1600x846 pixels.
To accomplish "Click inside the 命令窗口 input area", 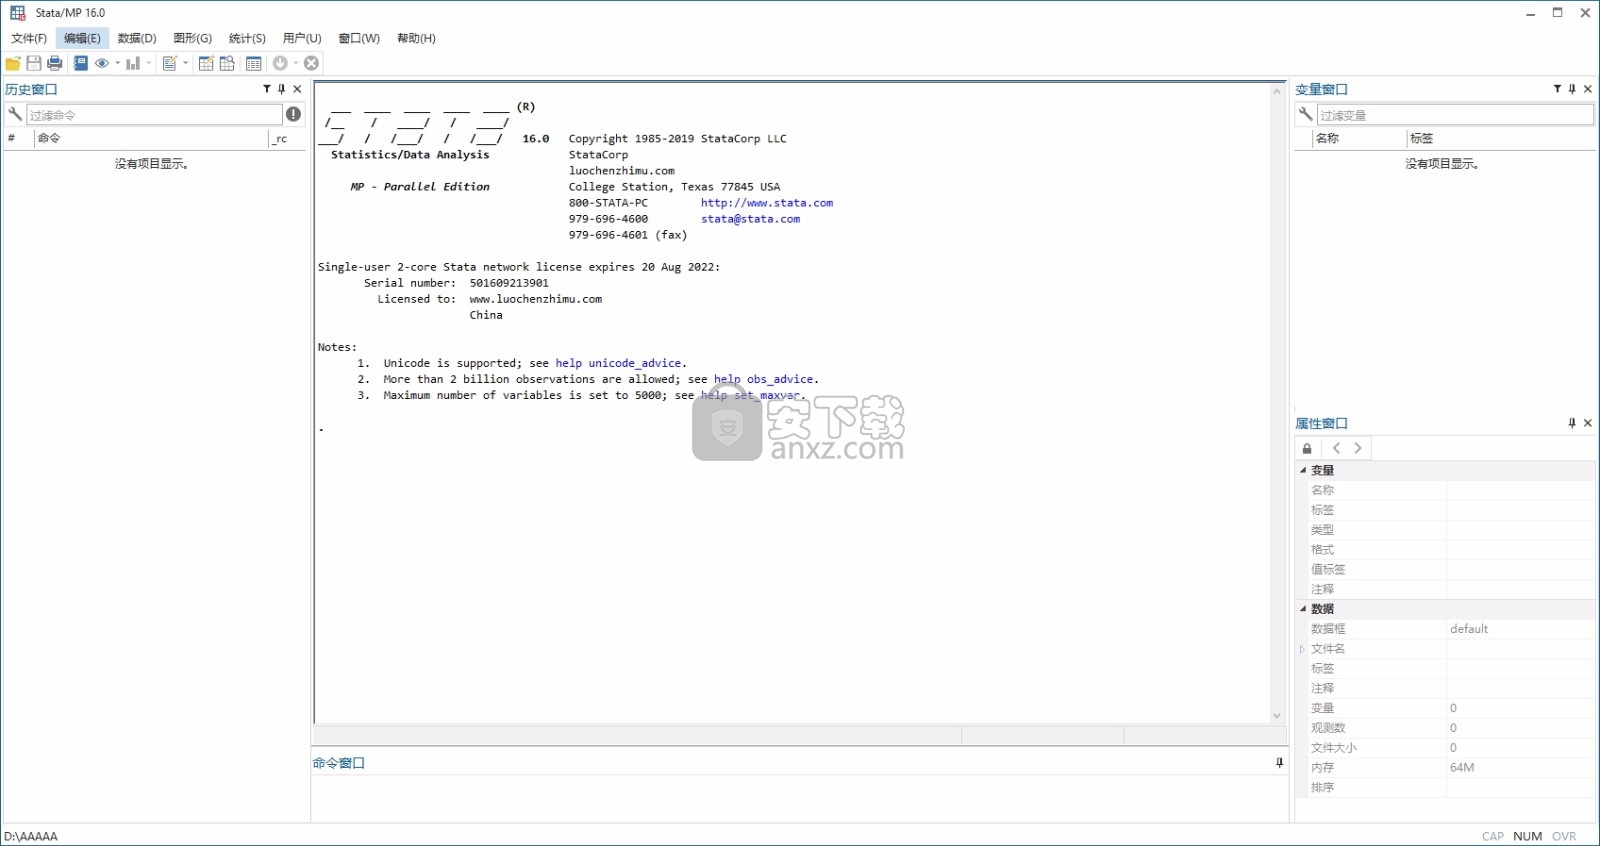I will (x=798, y=797).
